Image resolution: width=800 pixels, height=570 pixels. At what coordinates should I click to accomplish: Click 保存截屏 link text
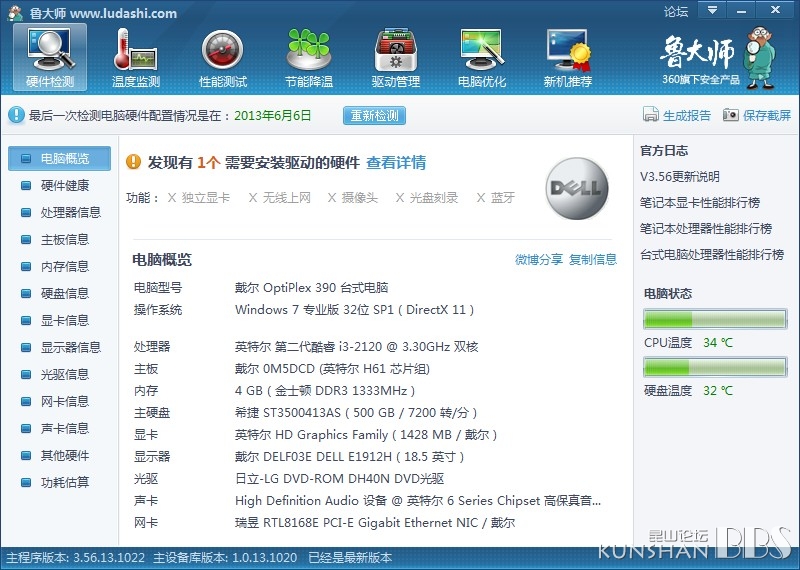[x=767, y=115]
